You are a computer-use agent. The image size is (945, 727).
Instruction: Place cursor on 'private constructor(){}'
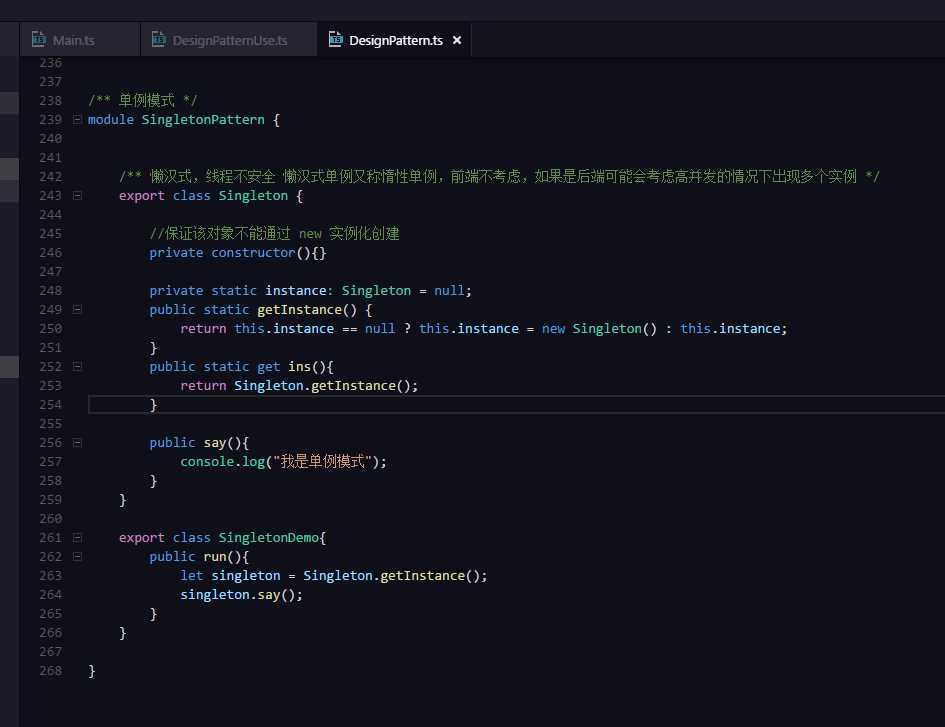[x=237, y=253]
